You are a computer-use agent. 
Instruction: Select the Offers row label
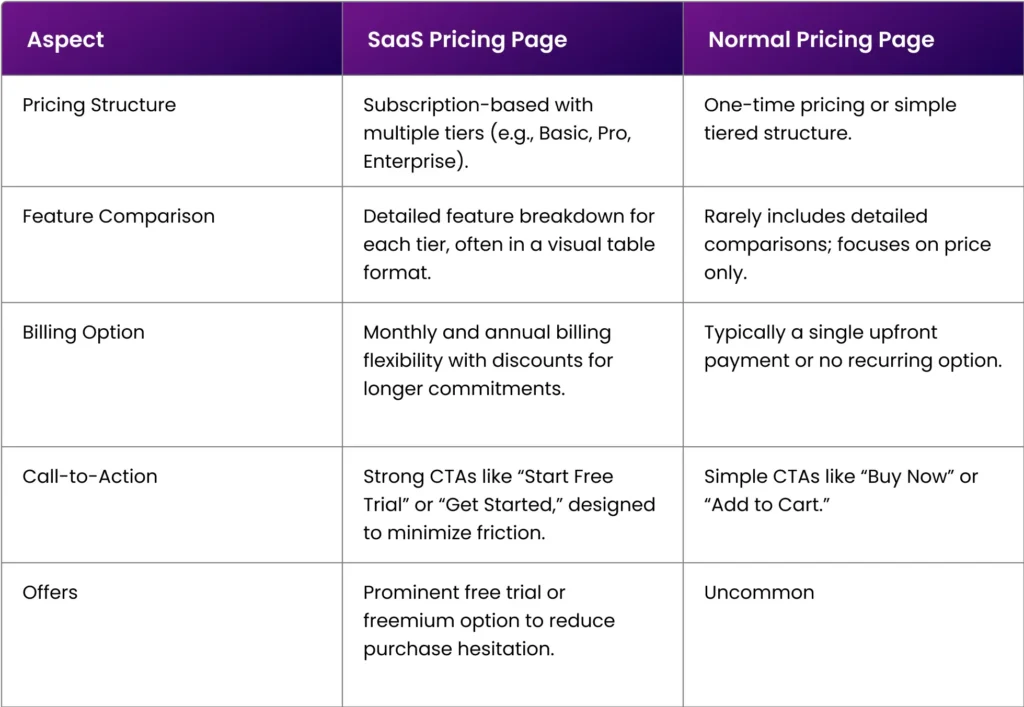click(x=50, y=592)
